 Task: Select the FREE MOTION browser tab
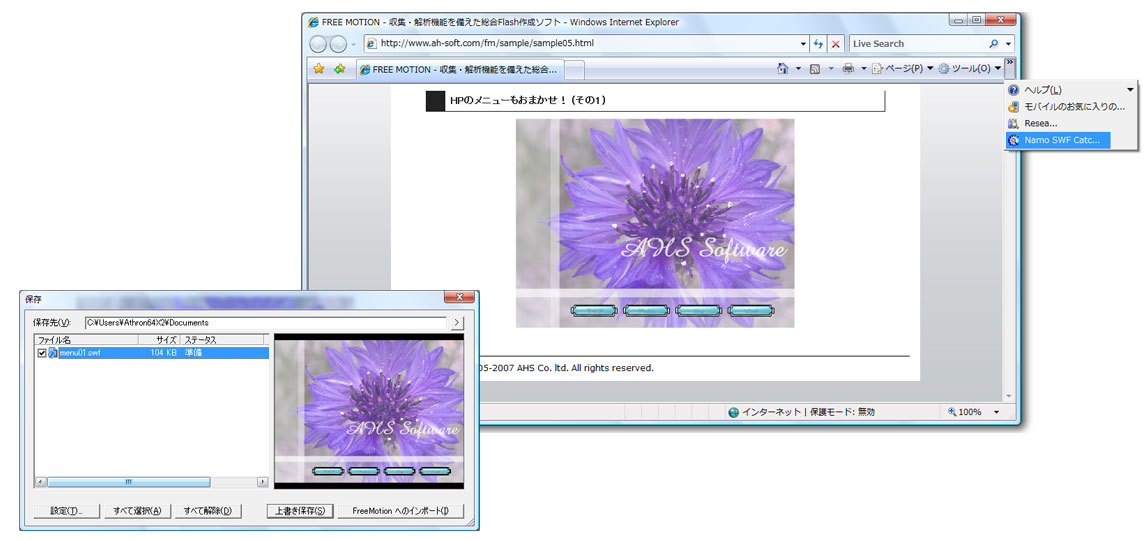[x=459, y=70]
